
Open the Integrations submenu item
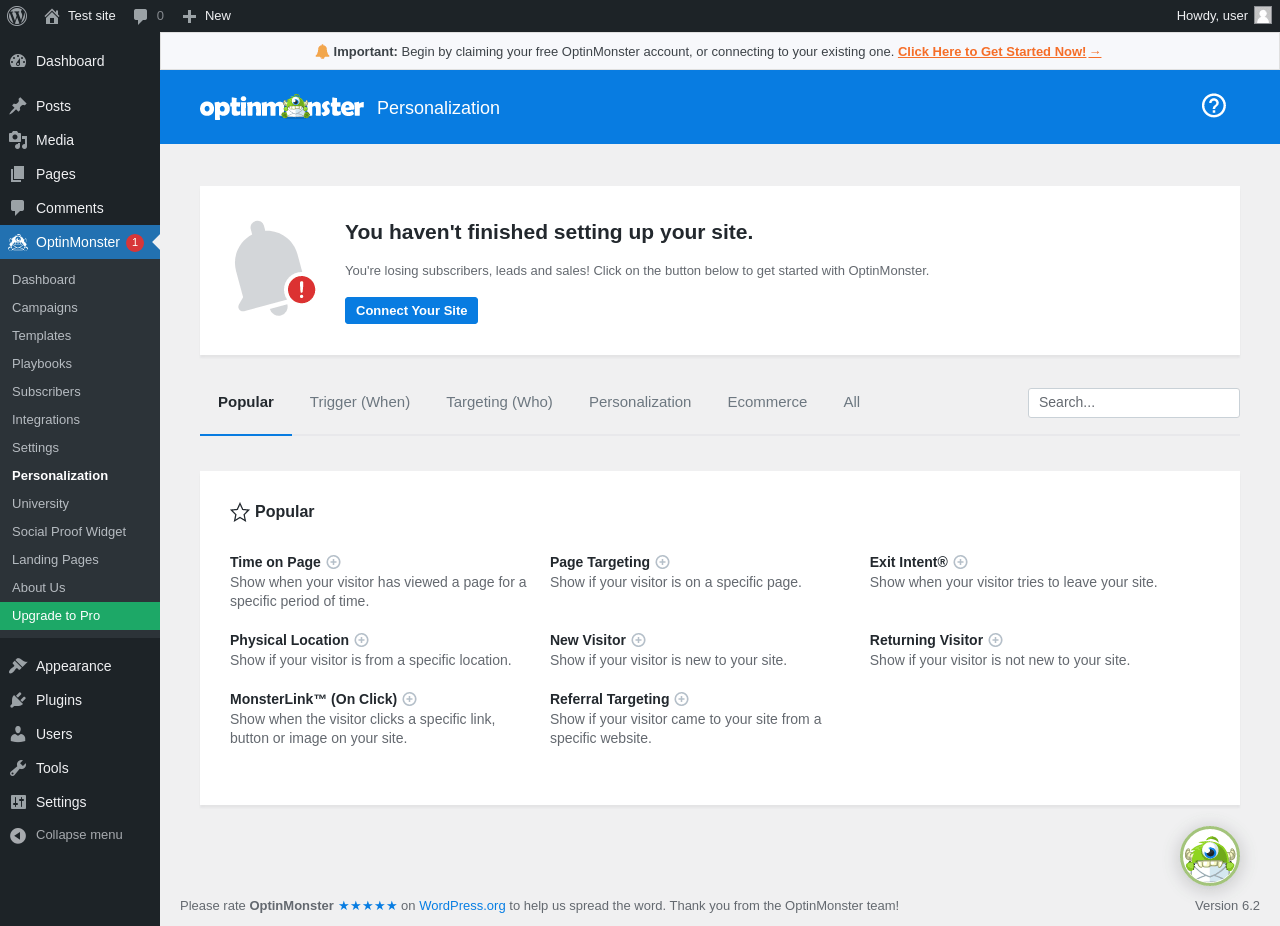tap(80, 420)
